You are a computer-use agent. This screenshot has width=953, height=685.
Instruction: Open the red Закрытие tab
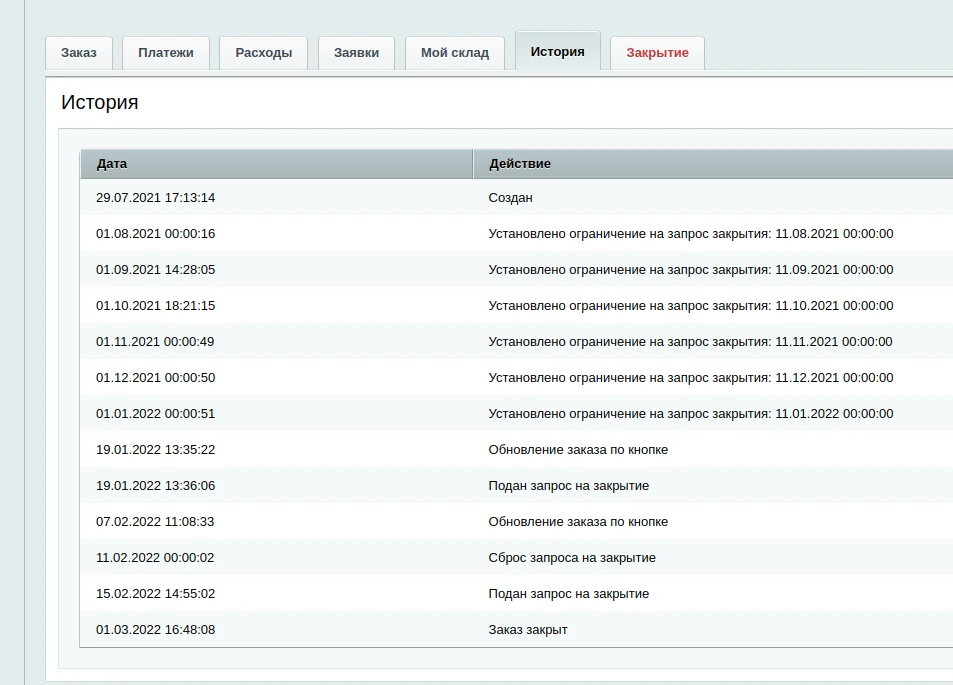tap(658, 53)
